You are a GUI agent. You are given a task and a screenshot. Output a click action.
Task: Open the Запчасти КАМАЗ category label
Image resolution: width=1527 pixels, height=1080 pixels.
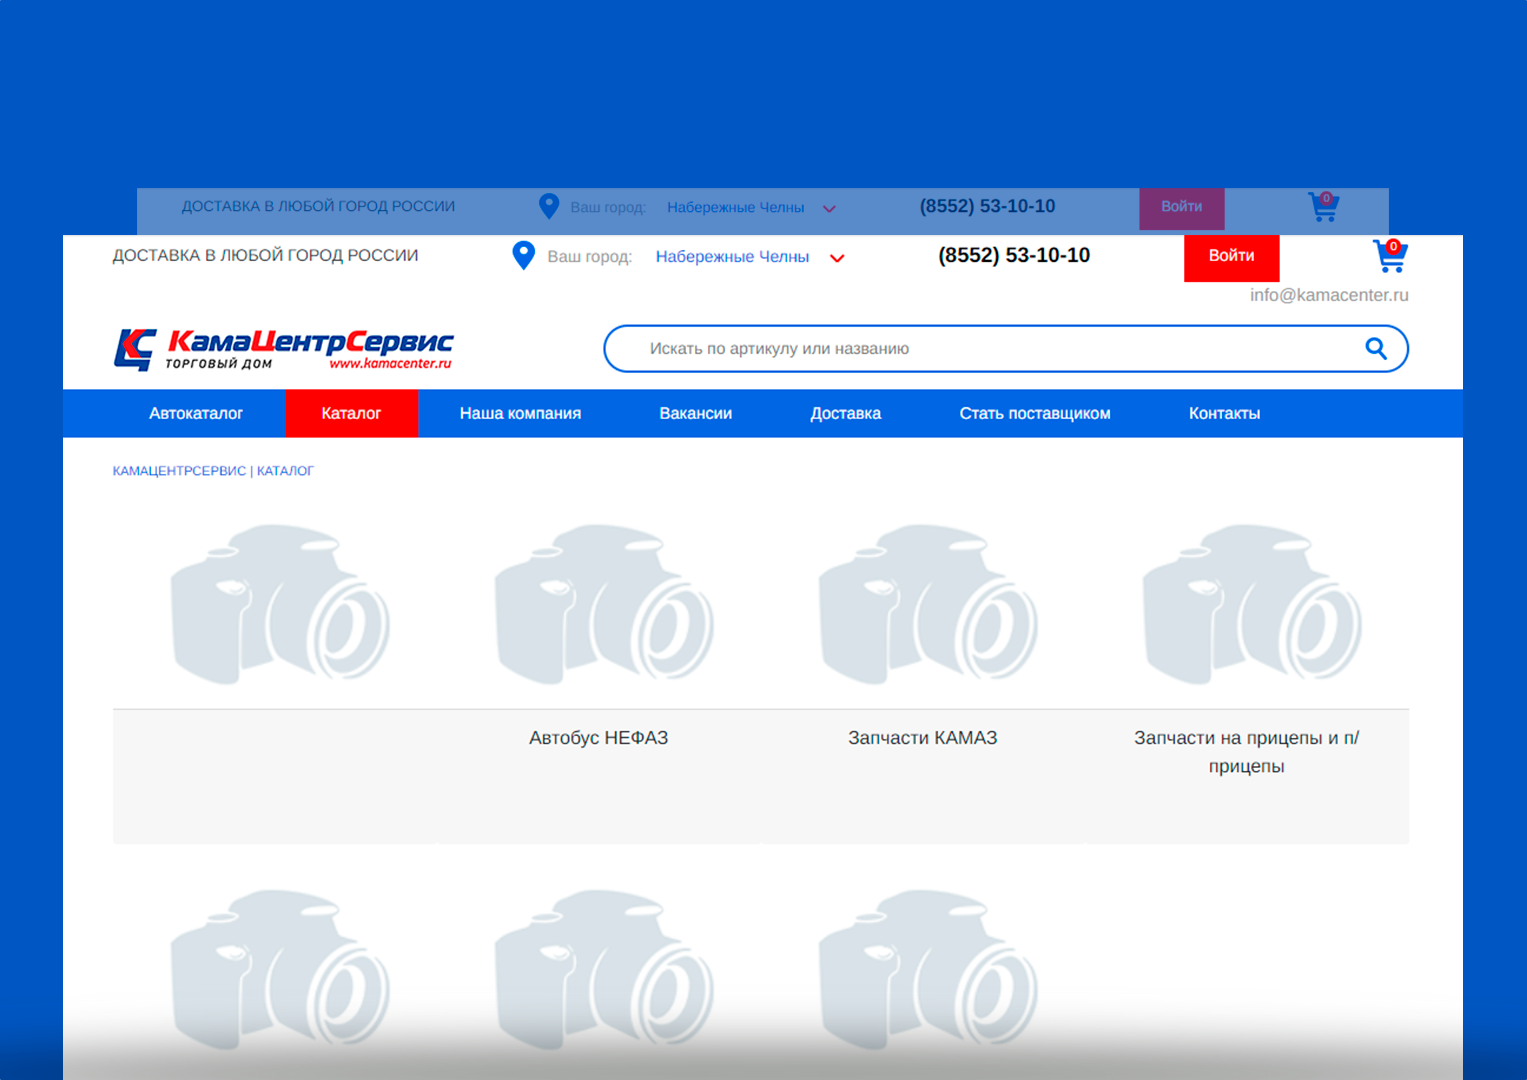(922, 738)
